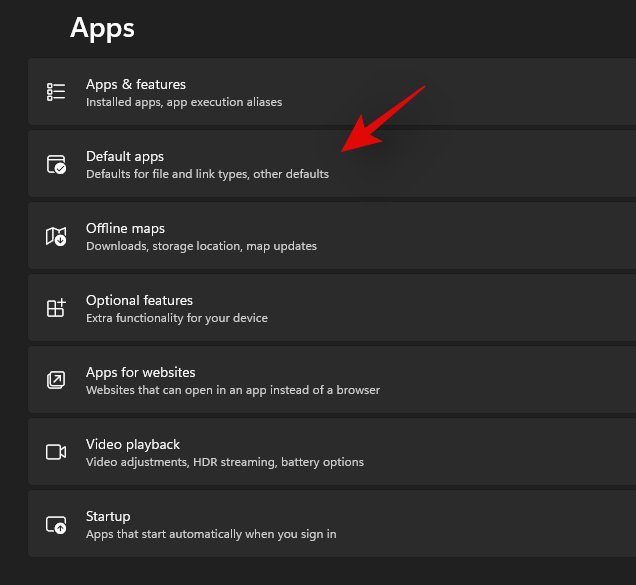Open the Apps & features settings
Screen dimensions: 636x585
click(x=136, y=85)
